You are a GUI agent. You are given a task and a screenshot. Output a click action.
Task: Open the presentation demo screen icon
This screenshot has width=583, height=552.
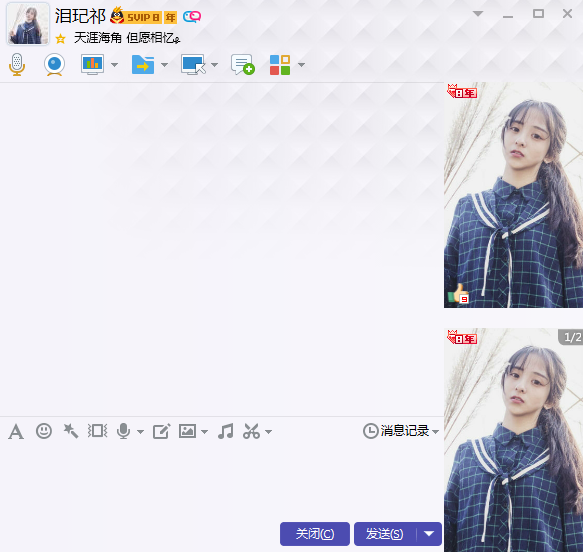[x=93, y=65]
